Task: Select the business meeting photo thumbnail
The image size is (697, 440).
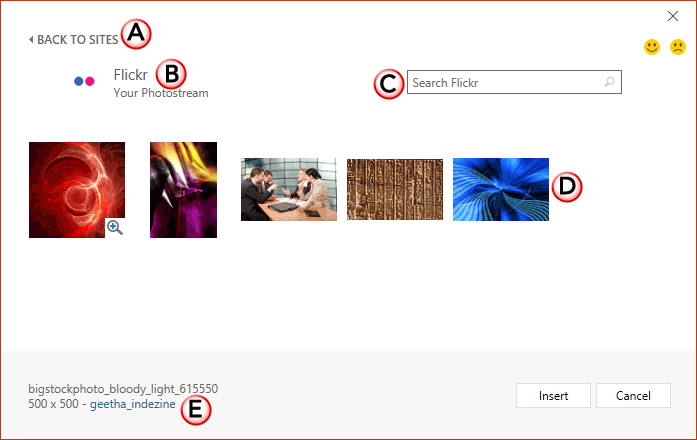Action: 289,189
